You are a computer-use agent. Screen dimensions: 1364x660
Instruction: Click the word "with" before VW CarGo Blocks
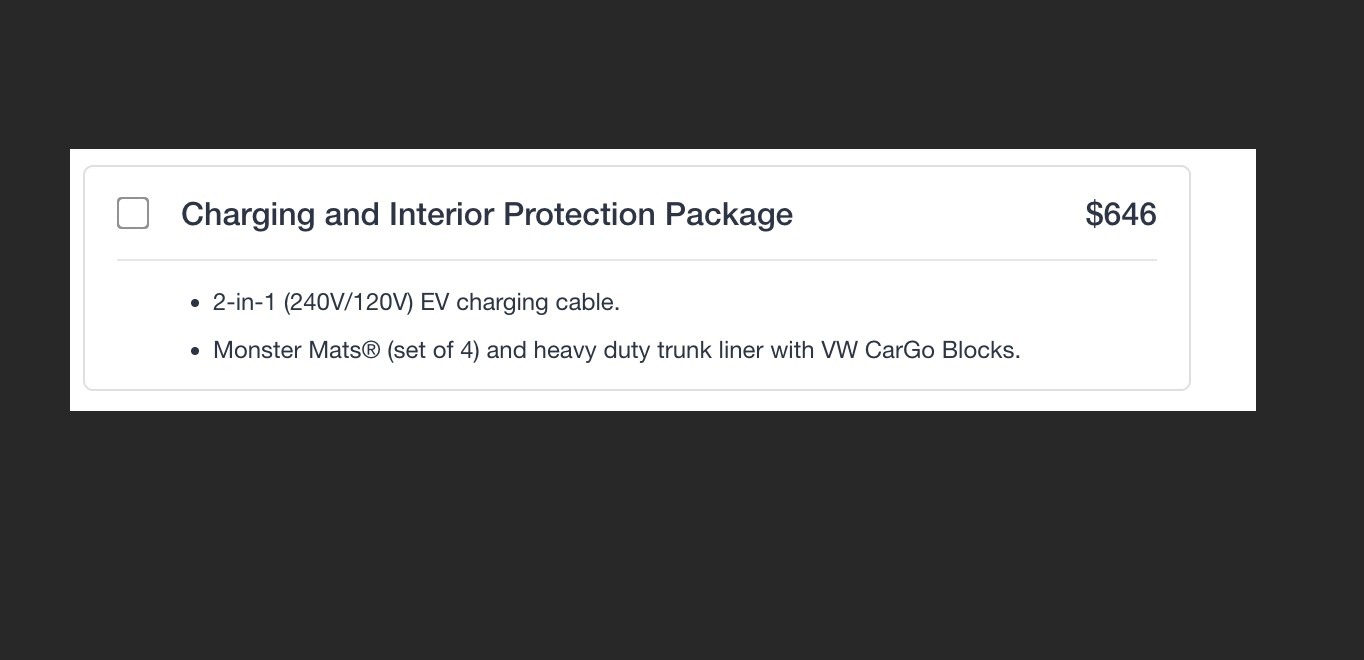(x=791, y=350)
